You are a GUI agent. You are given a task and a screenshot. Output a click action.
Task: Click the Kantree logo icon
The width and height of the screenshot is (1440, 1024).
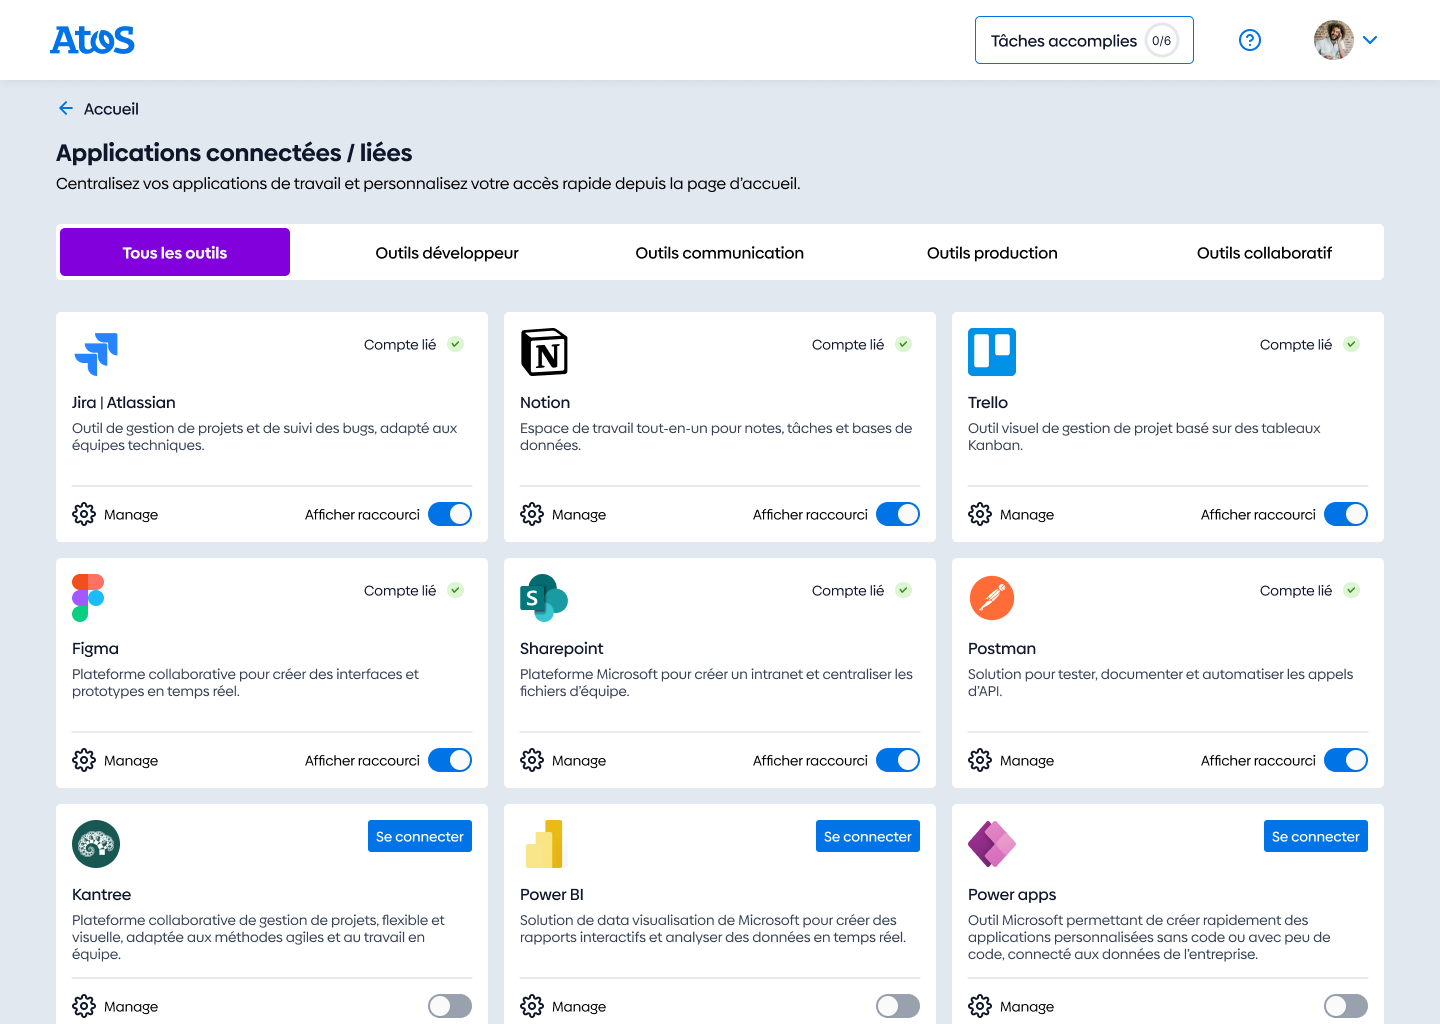pos(96,844)
